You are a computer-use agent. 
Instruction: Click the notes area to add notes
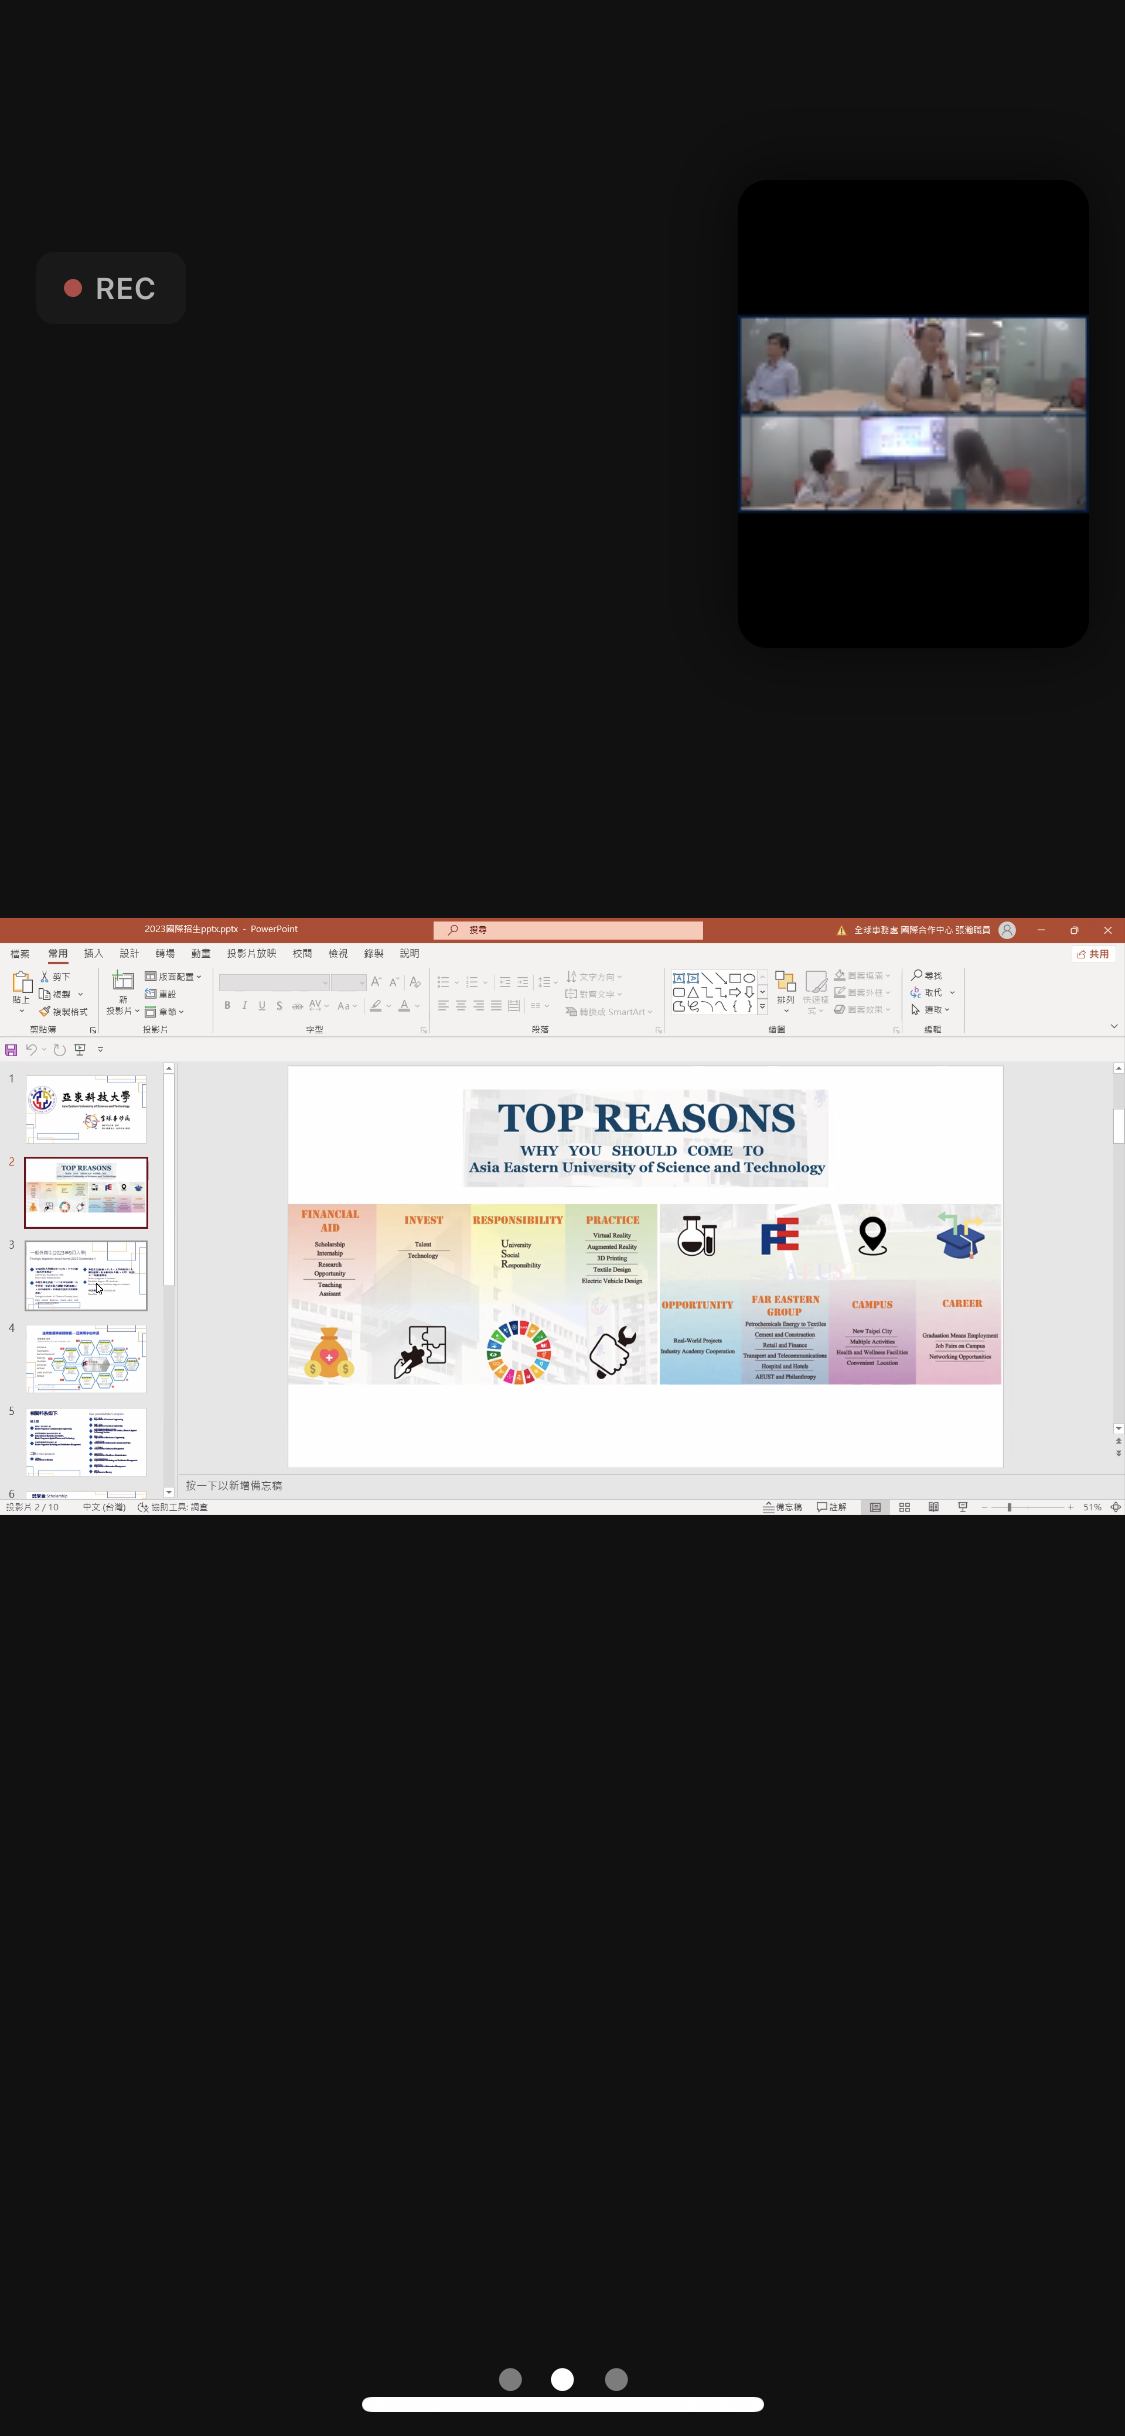coord(646,1486)
